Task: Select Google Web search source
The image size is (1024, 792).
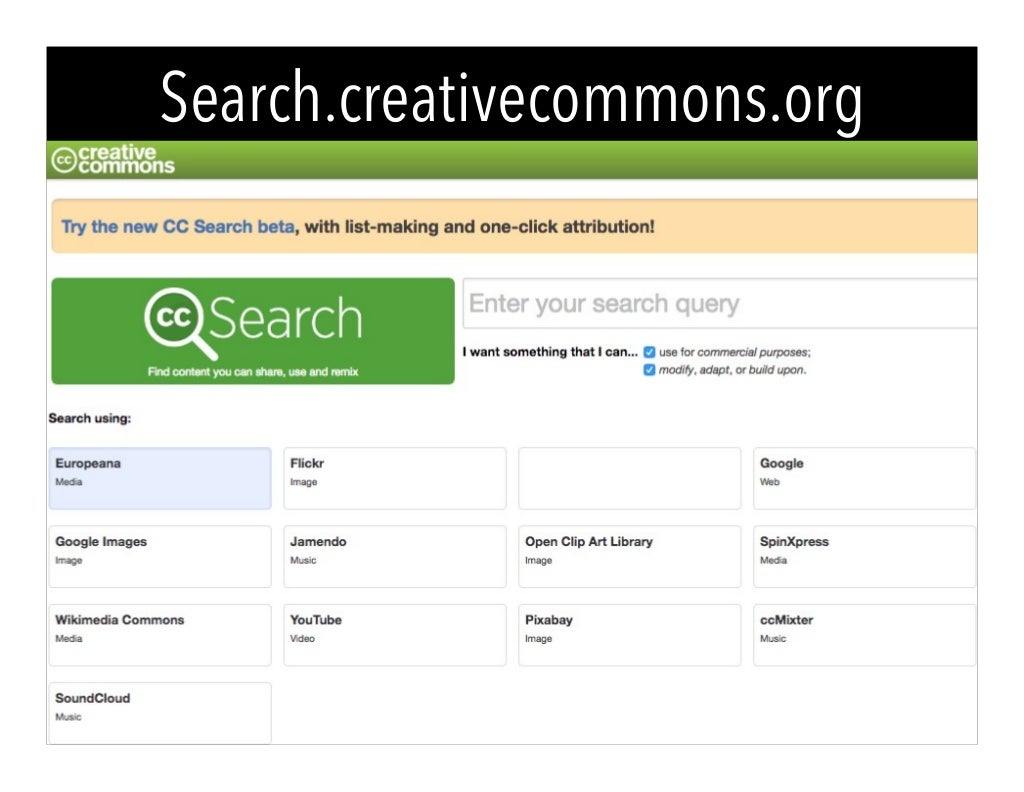Action: [x=864, y=478]
